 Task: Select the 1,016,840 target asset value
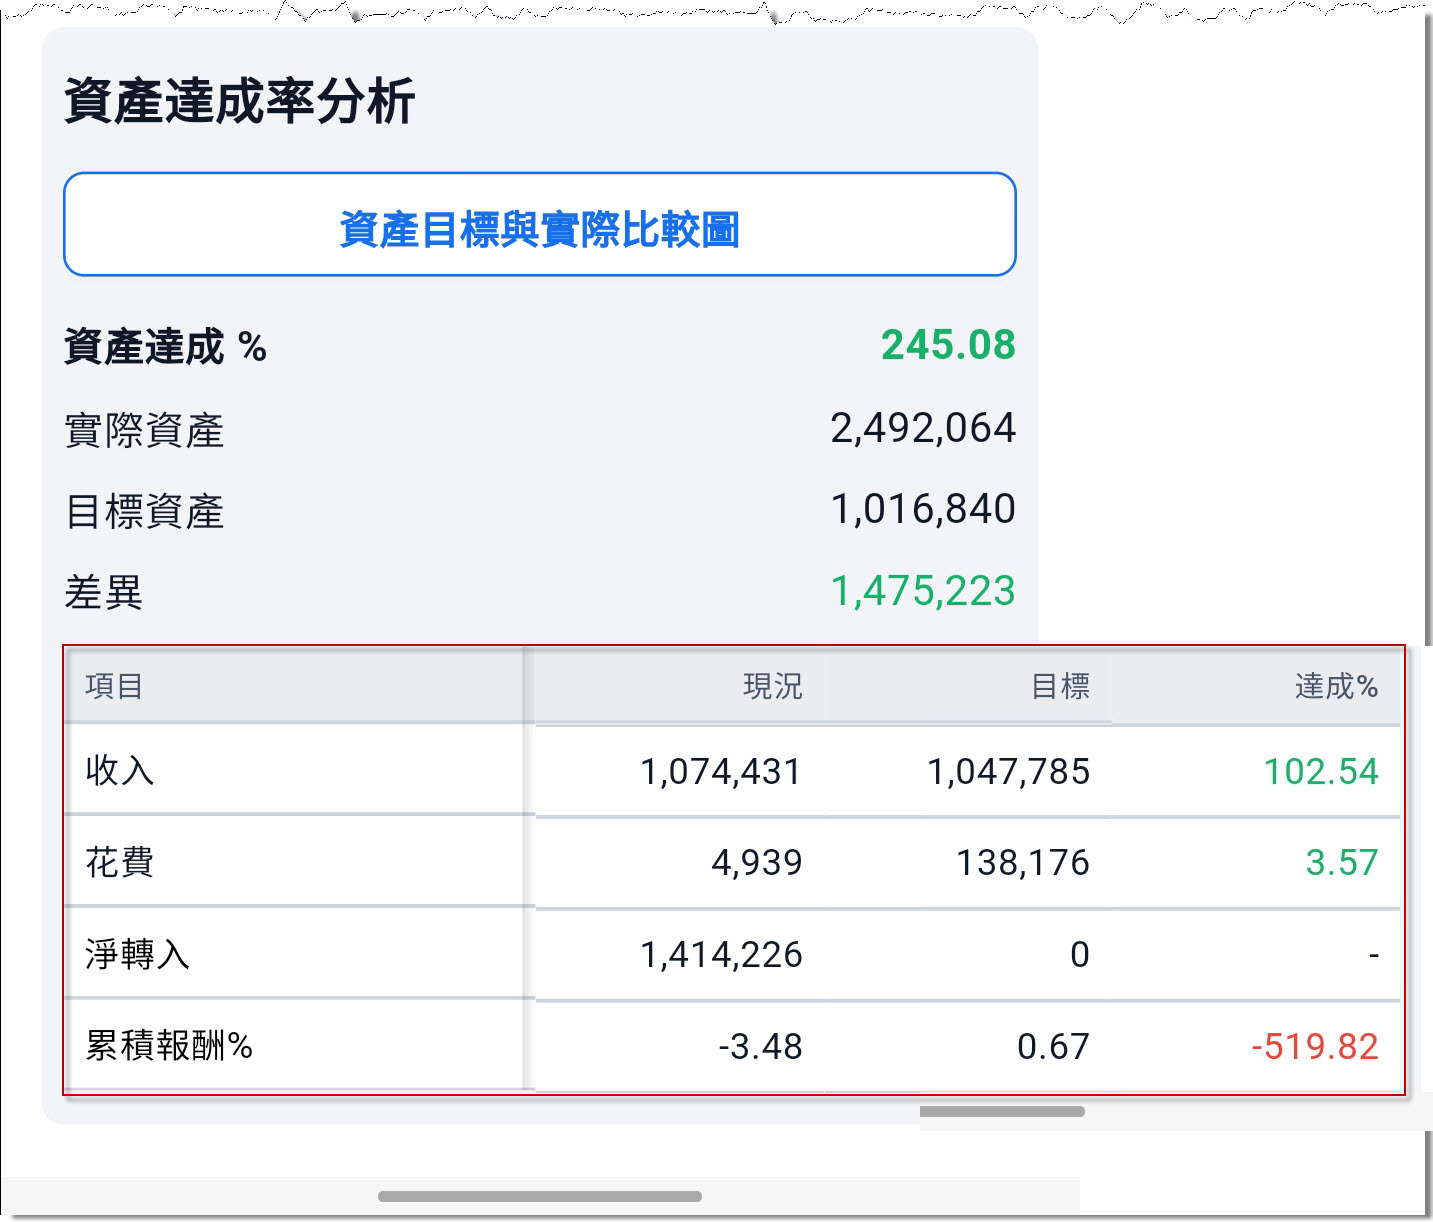point(923,509)
